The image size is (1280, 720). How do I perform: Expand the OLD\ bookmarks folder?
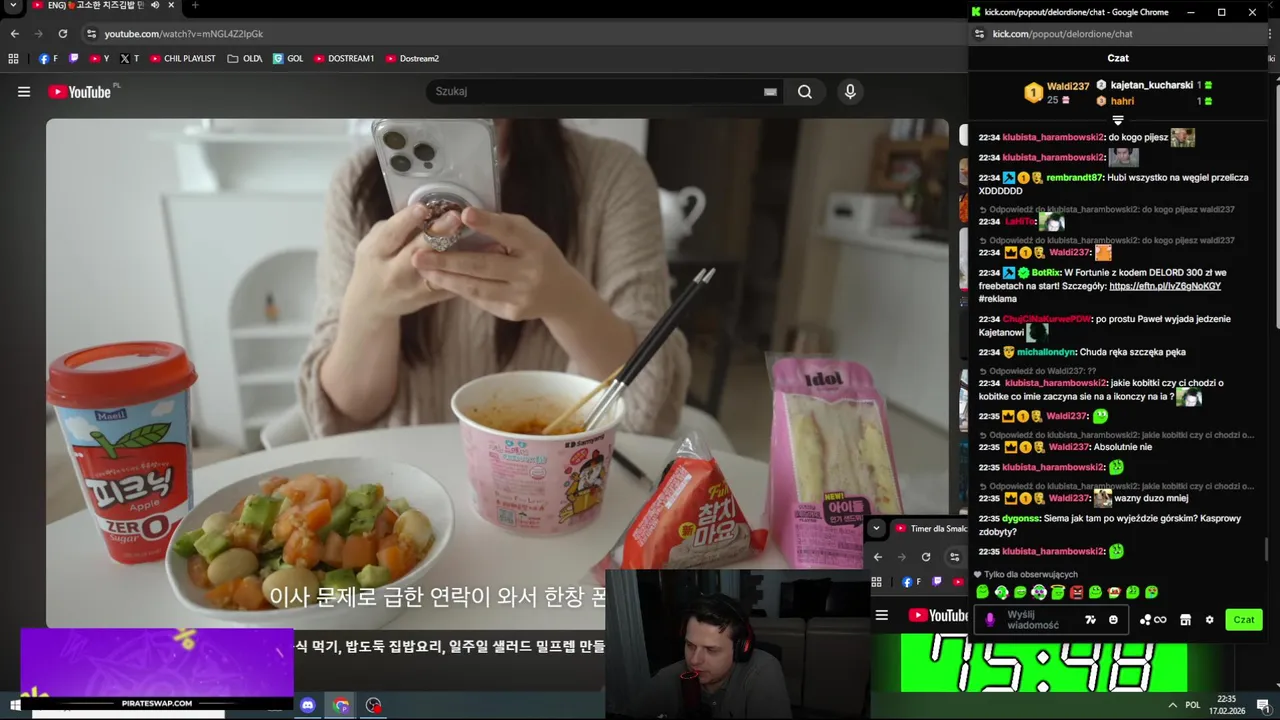tap(245, 59)
